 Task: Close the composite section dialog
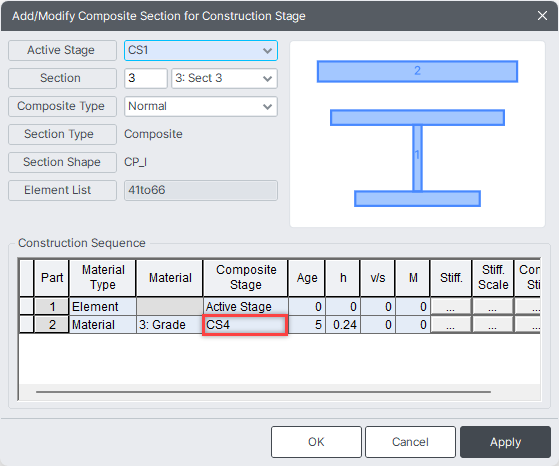coord(542,16)
